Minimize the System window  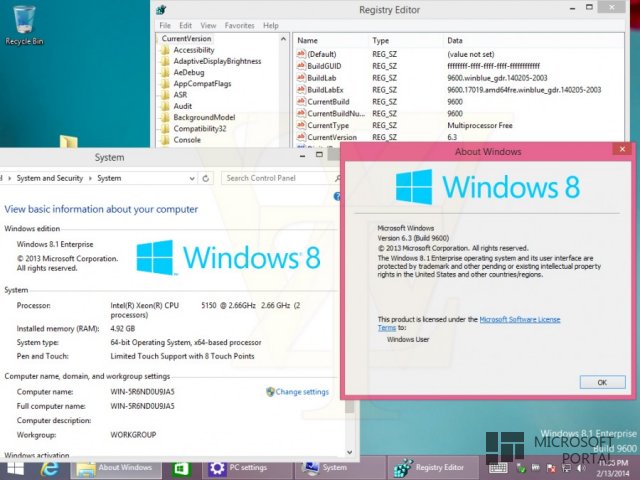302,156
